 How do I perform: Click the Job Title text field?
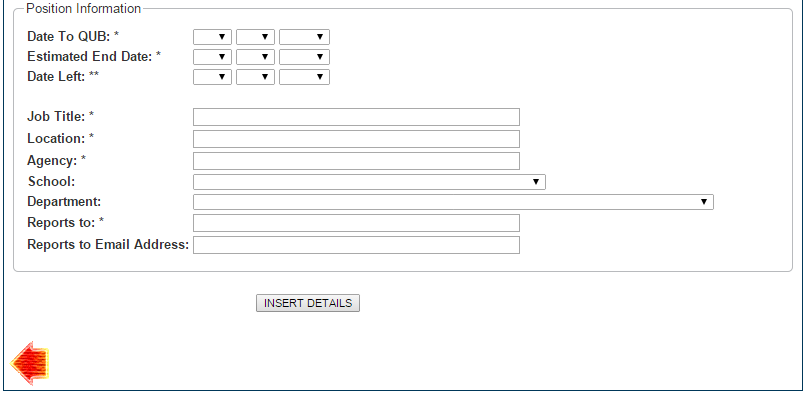click(356, 117)
